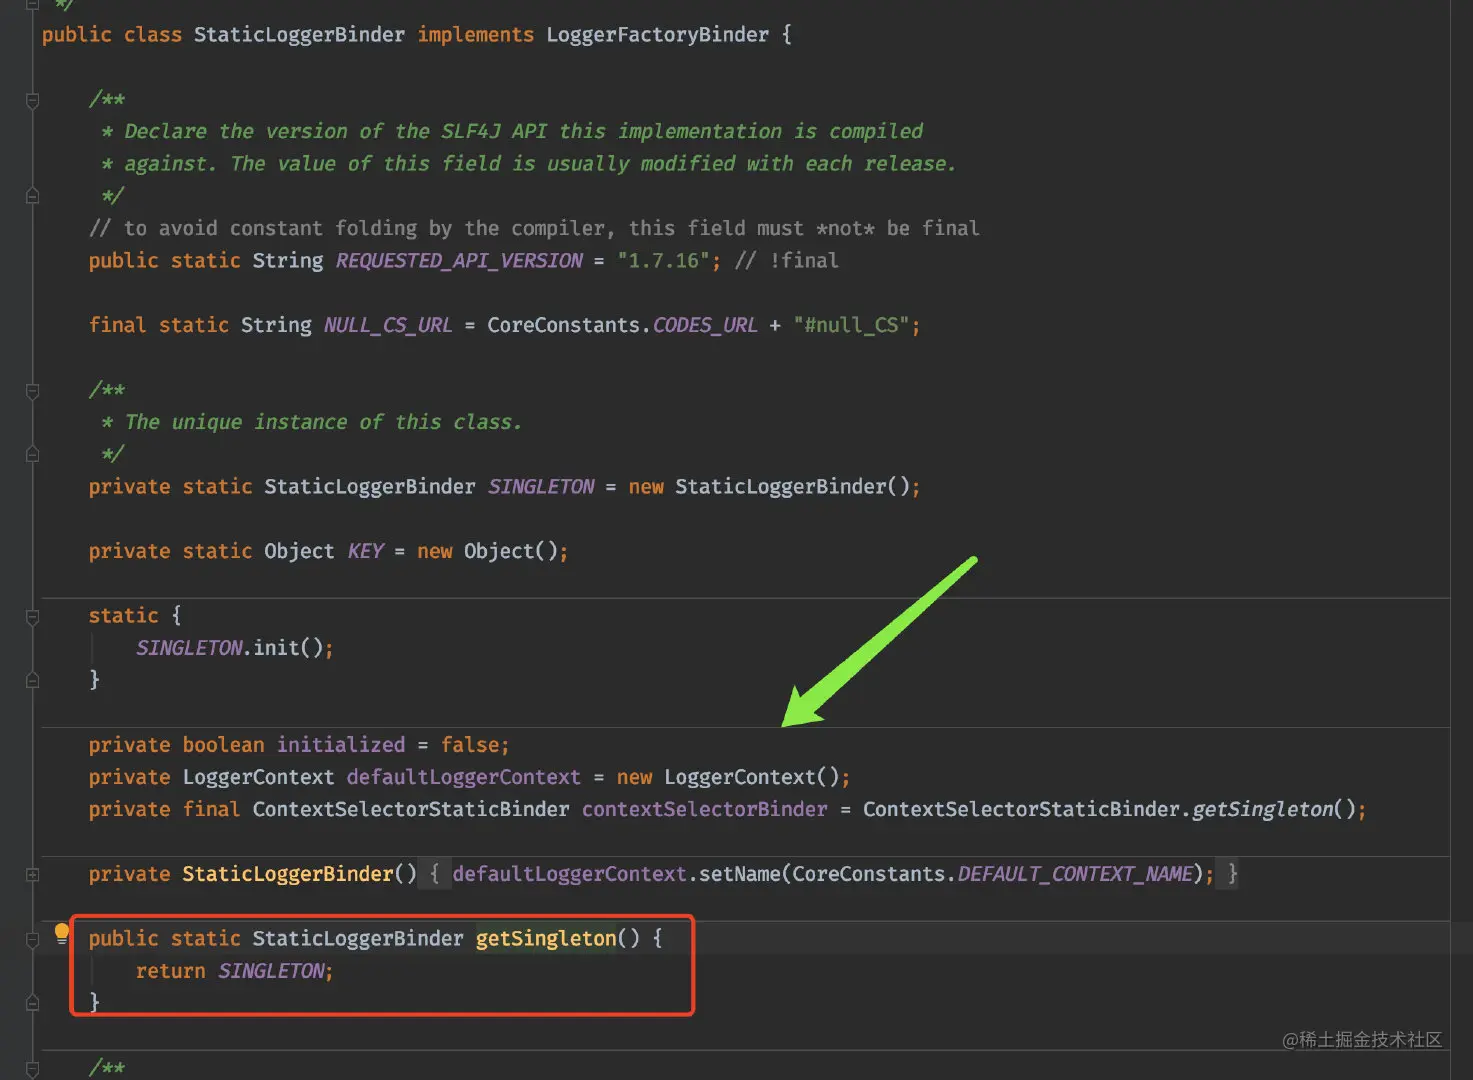The image size is (1473, 1080).
Task: Click fold end marker closing the static block
Action: point(32,680)
